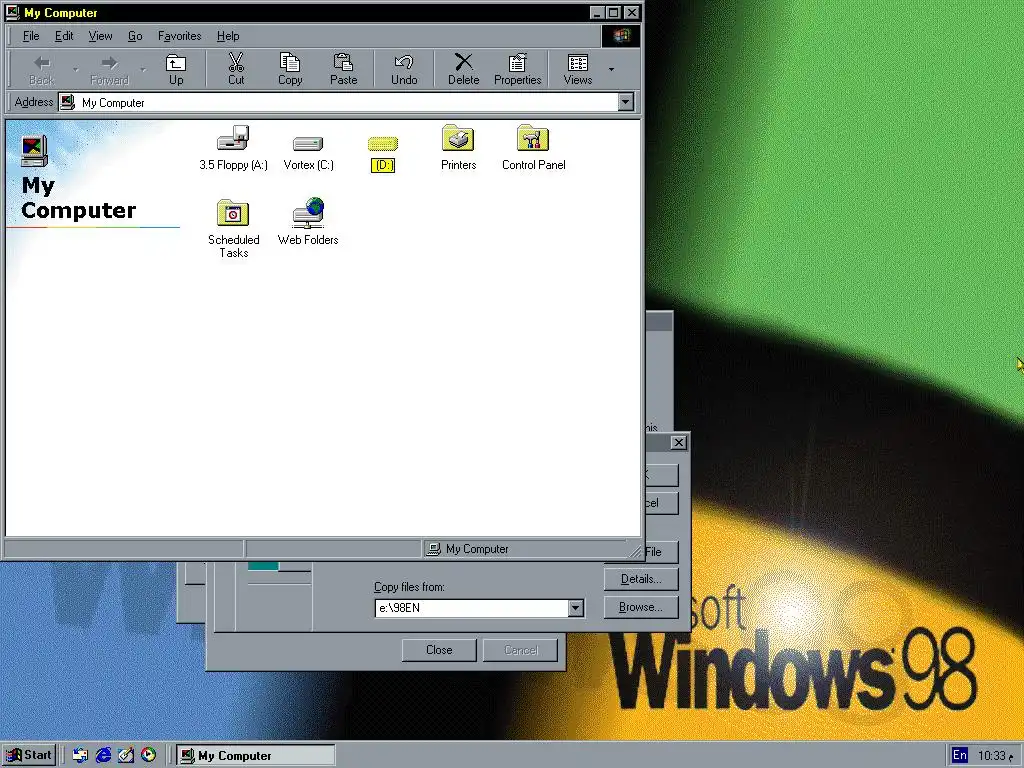Click the Address bar My Computer icon
The height and width of the screenshot is (768, 1024).
coord(67,102)
